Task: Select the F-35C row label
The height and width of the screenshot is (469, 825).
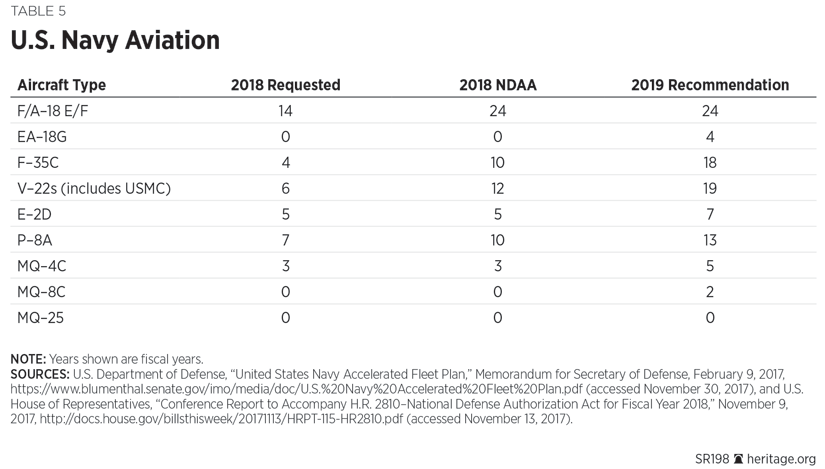Action: (41, 162)
